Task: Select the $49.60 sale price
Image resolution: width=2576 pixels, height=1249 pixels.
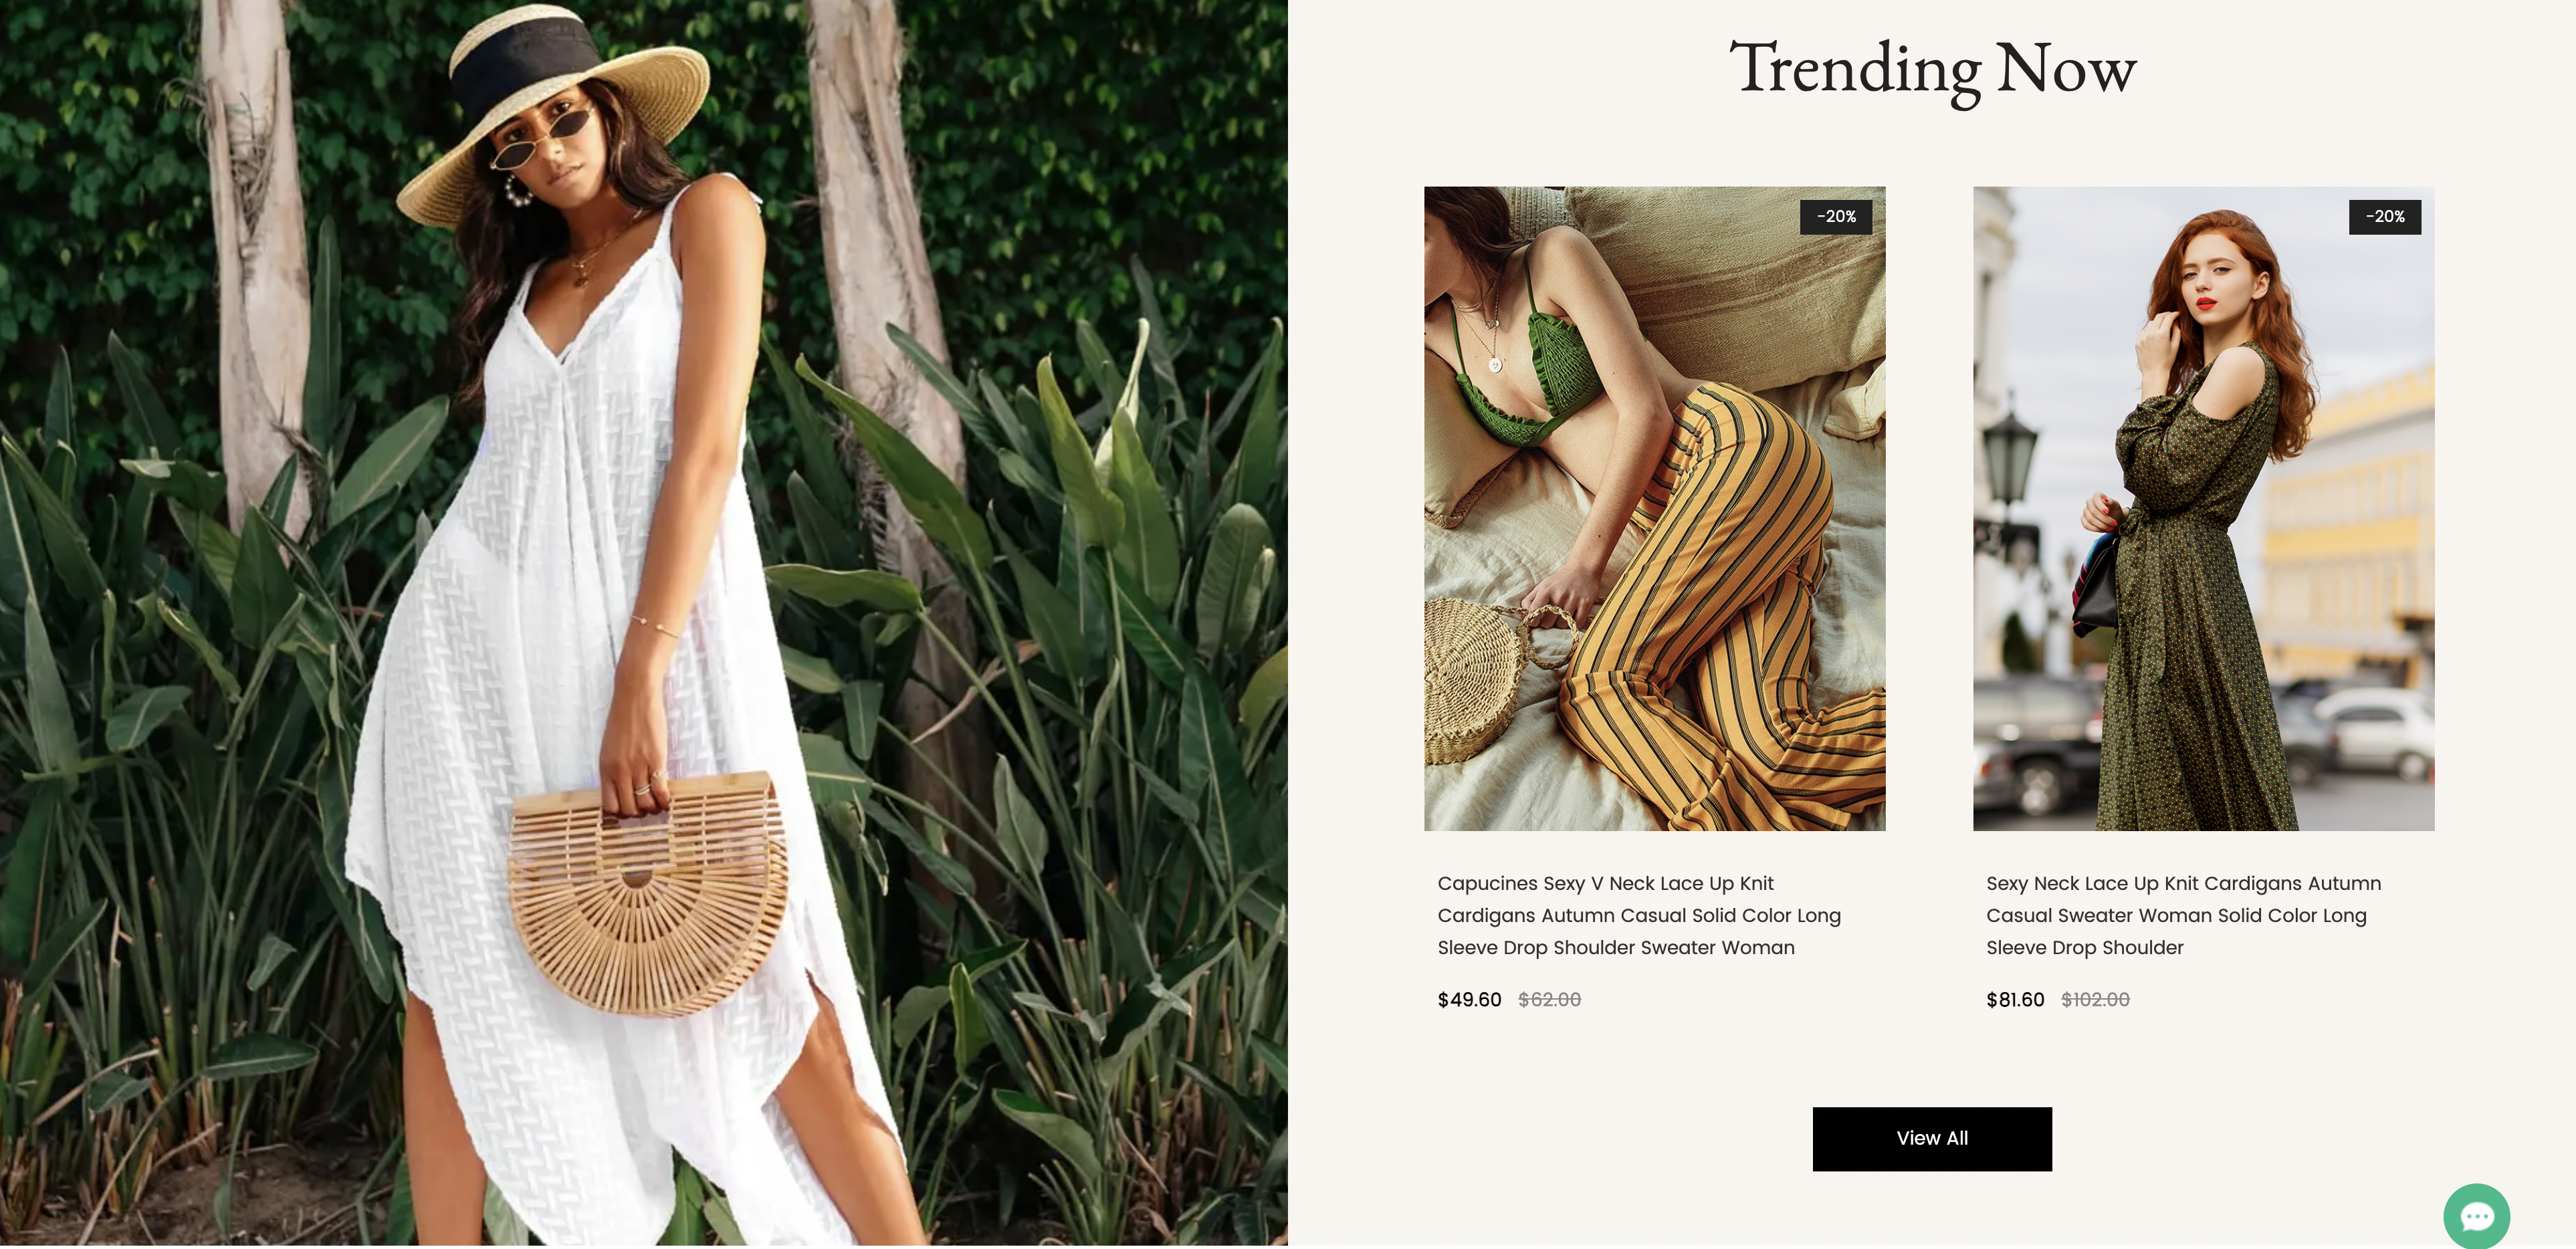Action: click(1469, 1000)
